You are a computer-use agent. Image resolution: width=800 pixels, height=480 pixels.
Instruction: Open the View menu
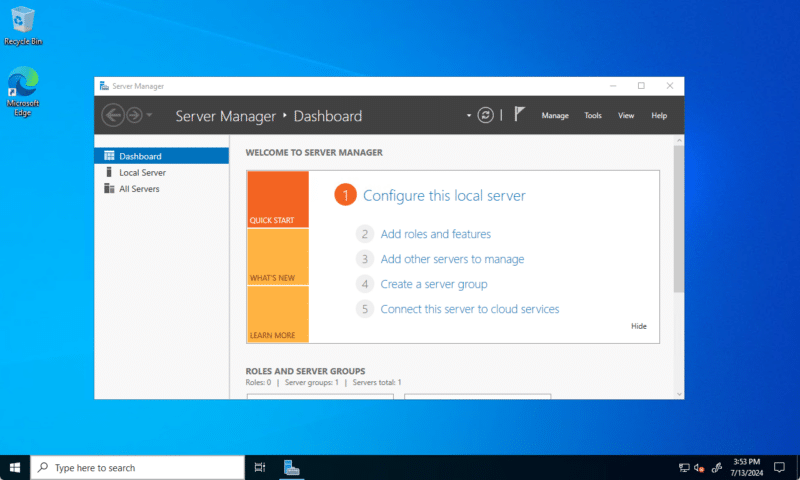pos(626,116)
